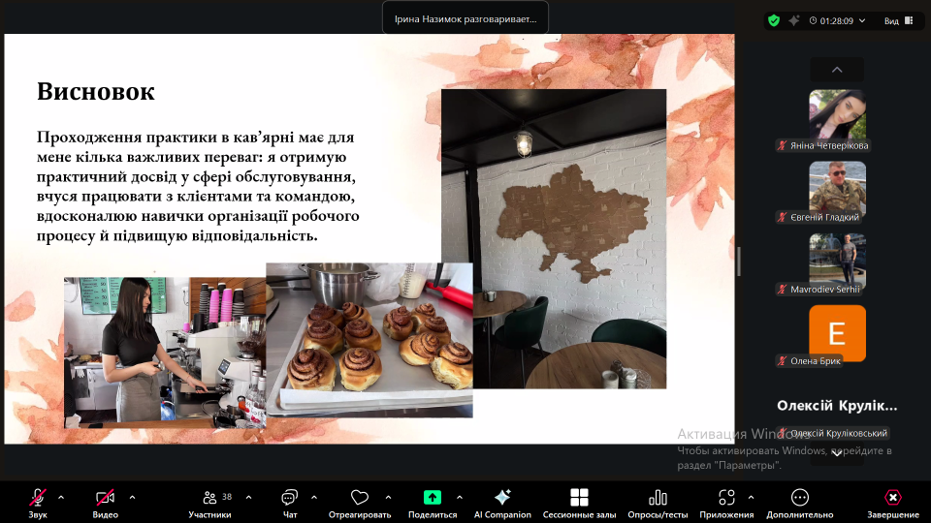Viewport: 931px width, 523px height.
Task: Open the Чат chat panel
Action: tap(290, 502)
